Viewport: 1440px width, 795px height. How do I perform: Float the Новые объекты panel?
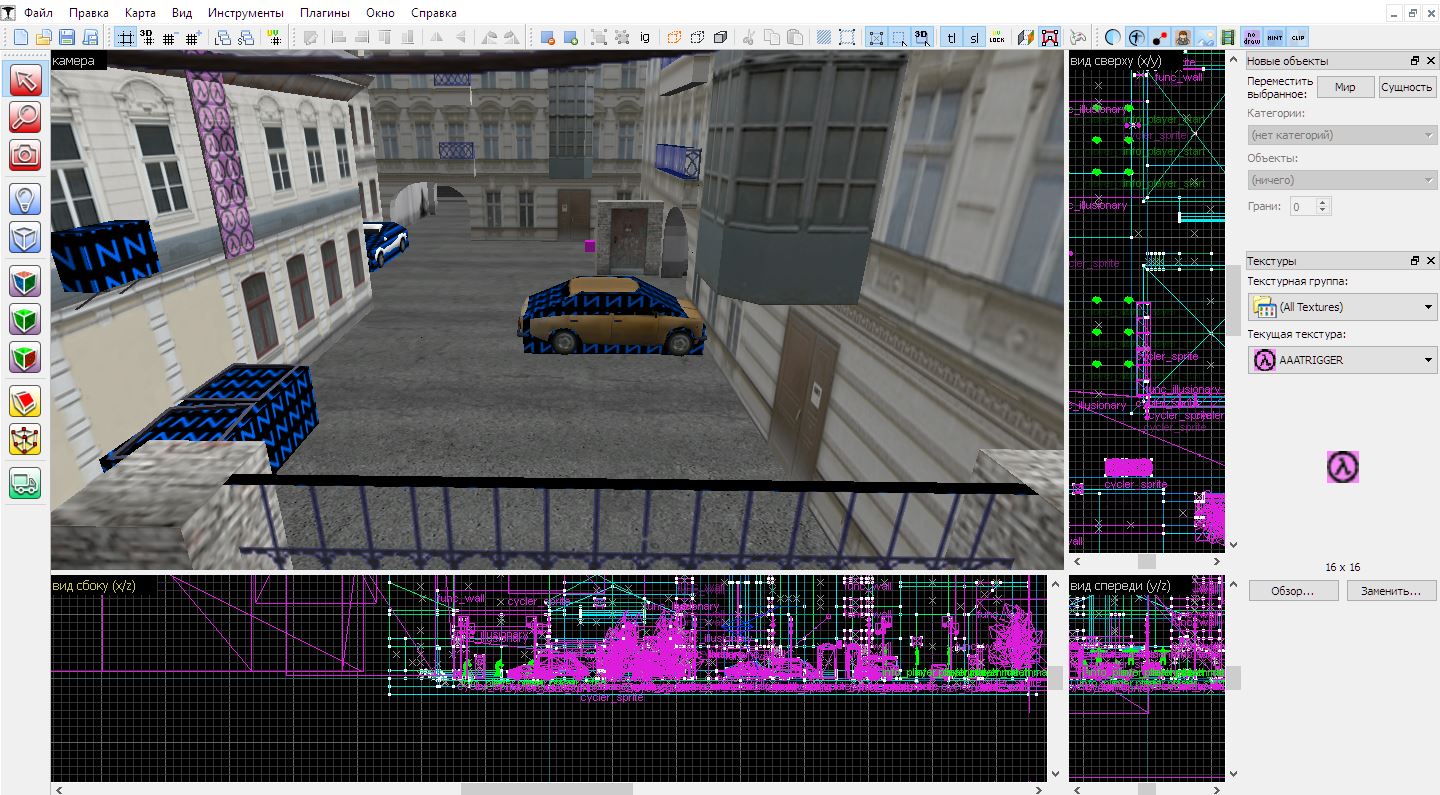click(x=1415, y=61)
